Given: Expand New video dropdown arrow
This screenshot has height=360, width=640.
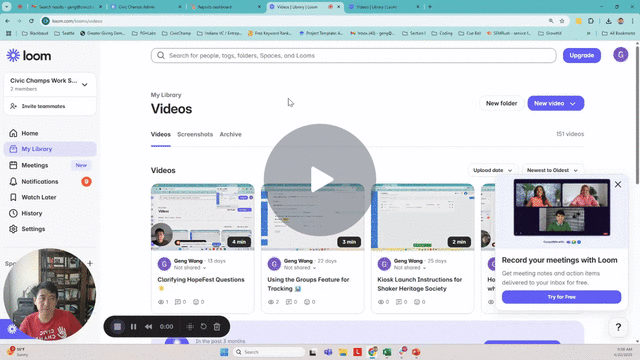Looking at the screenshot, I should pos(573,104).
